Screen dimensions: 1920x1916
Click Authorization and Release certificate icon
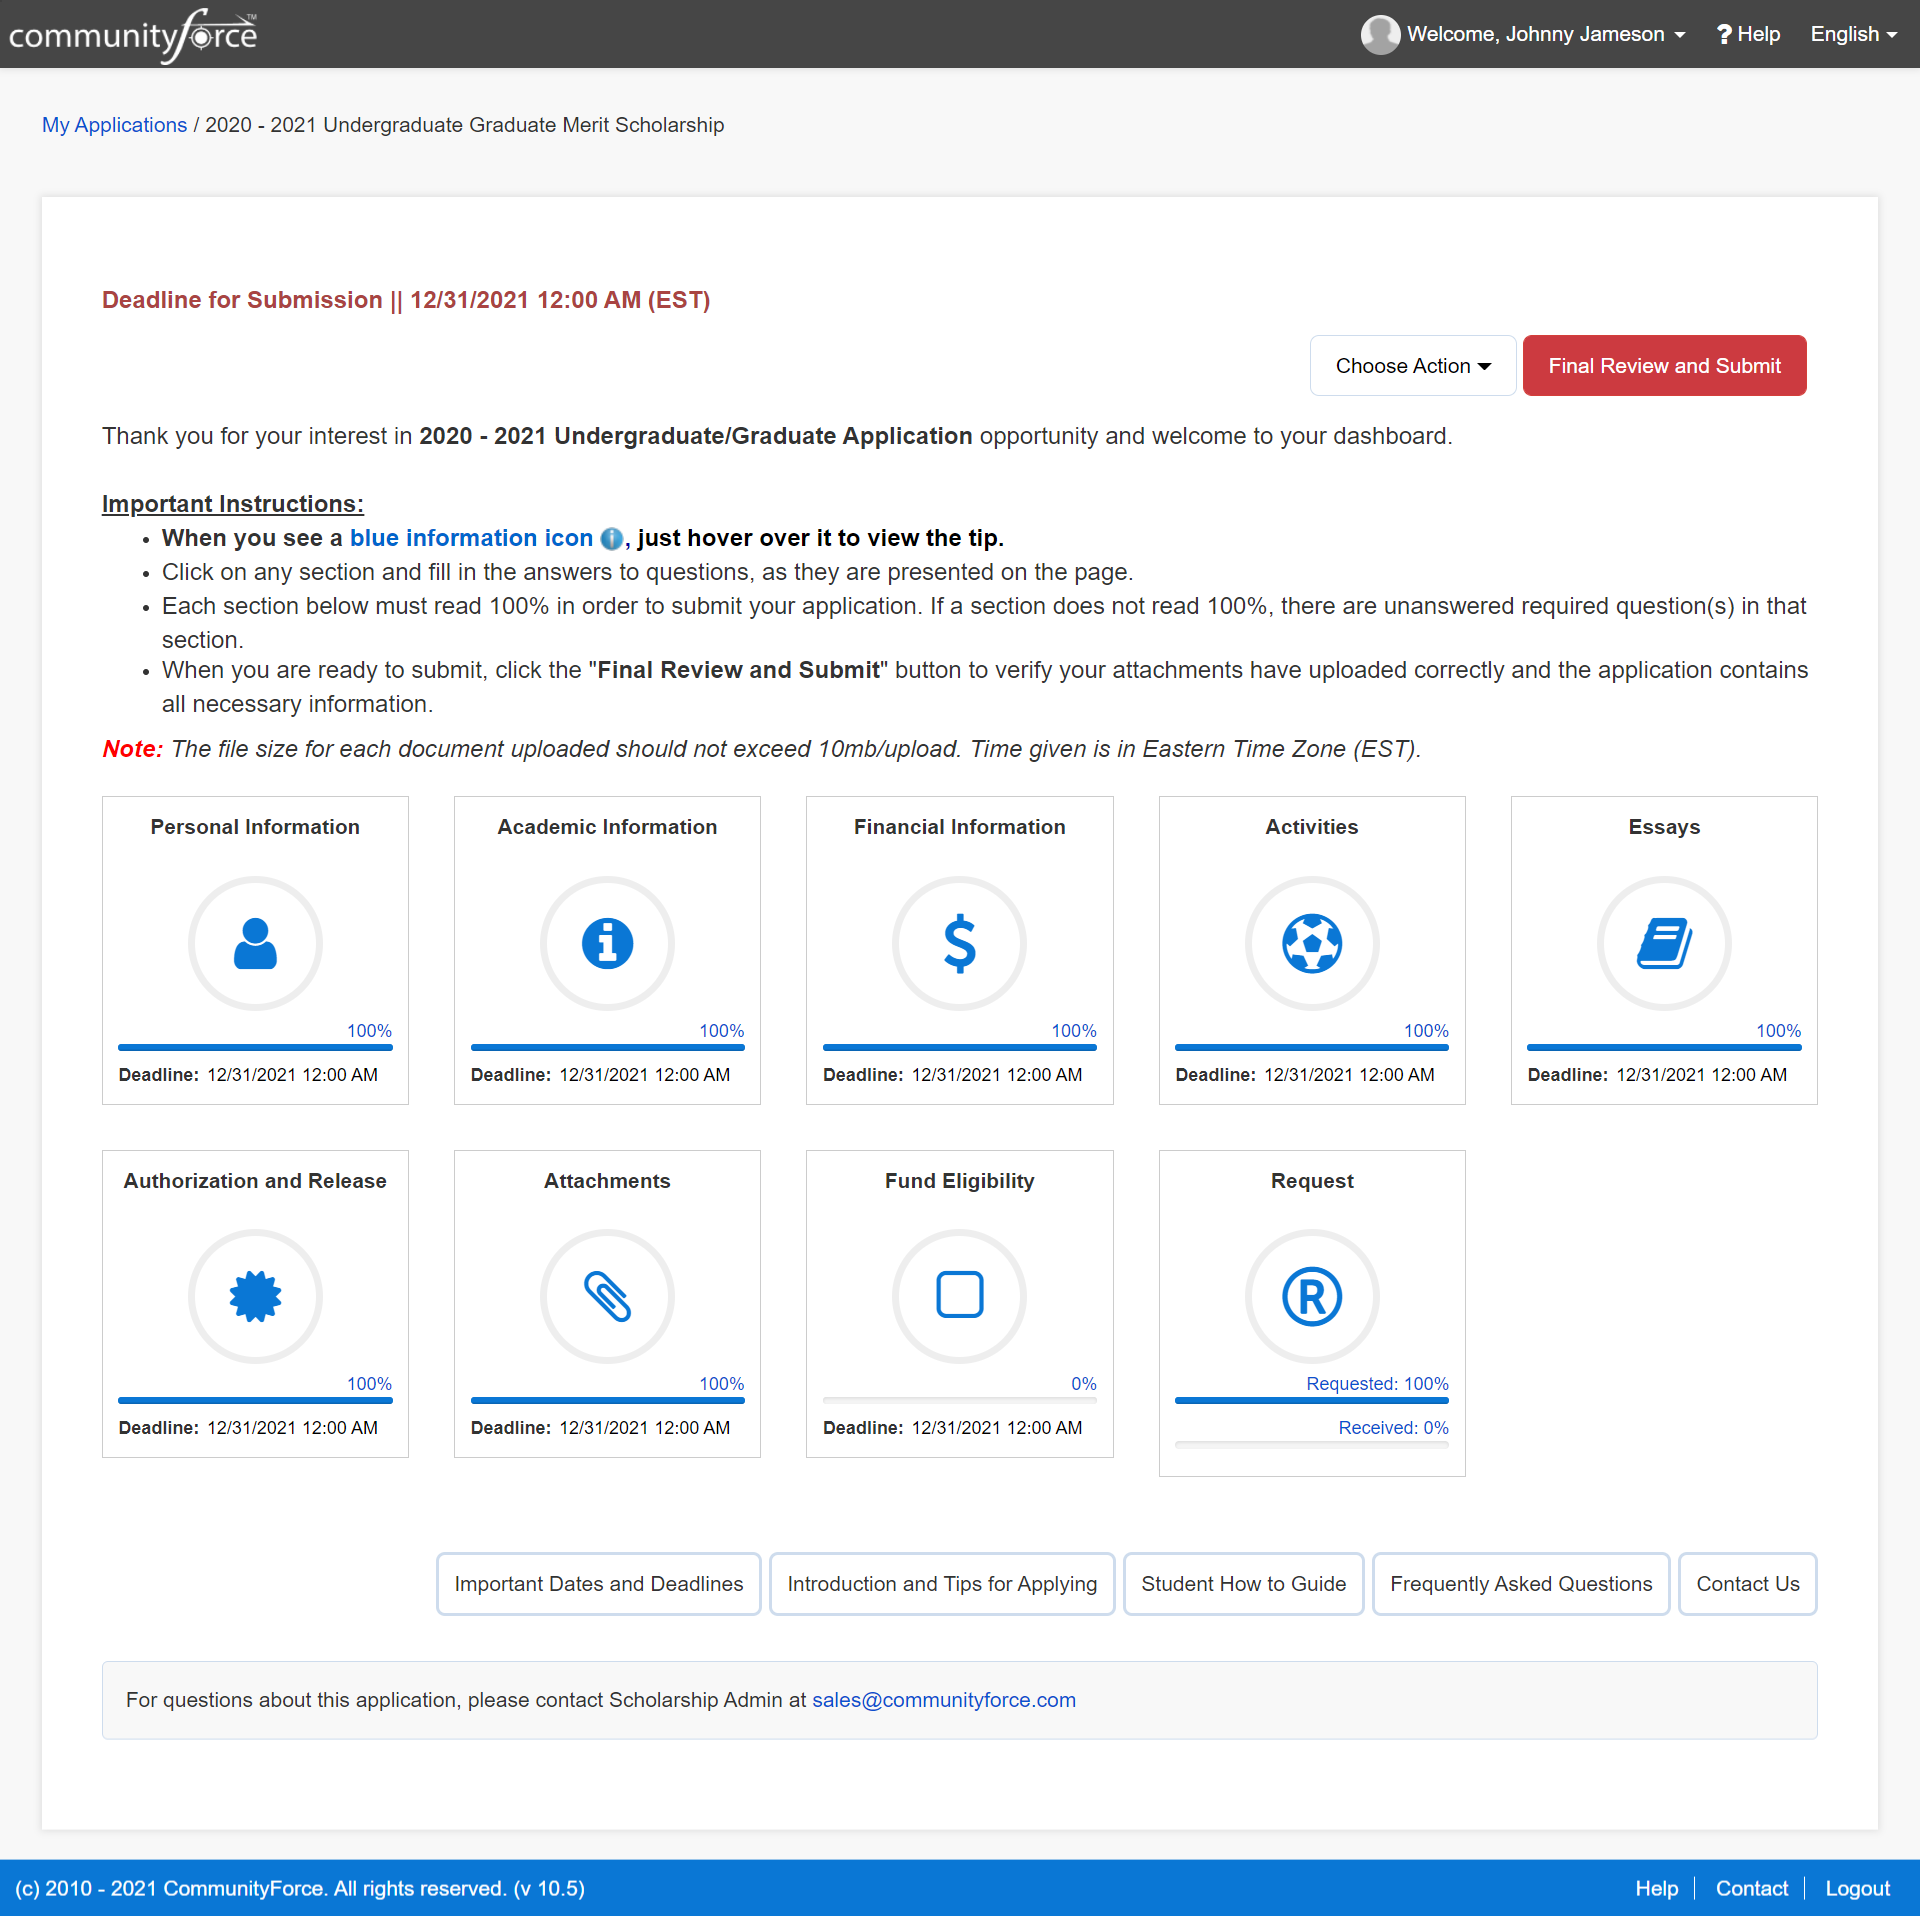pyautogui.click(x=255, y=1296)
